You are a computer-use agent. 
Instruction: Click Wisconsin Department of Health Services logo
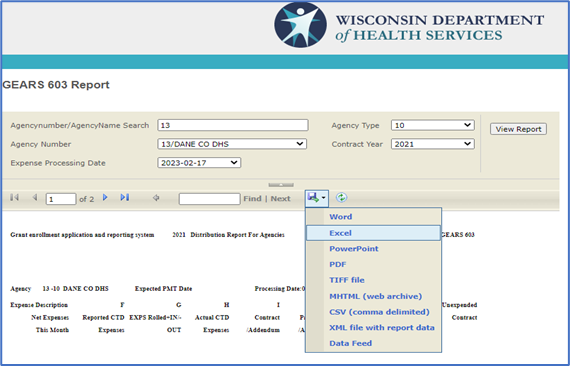[x=409, y=25]
